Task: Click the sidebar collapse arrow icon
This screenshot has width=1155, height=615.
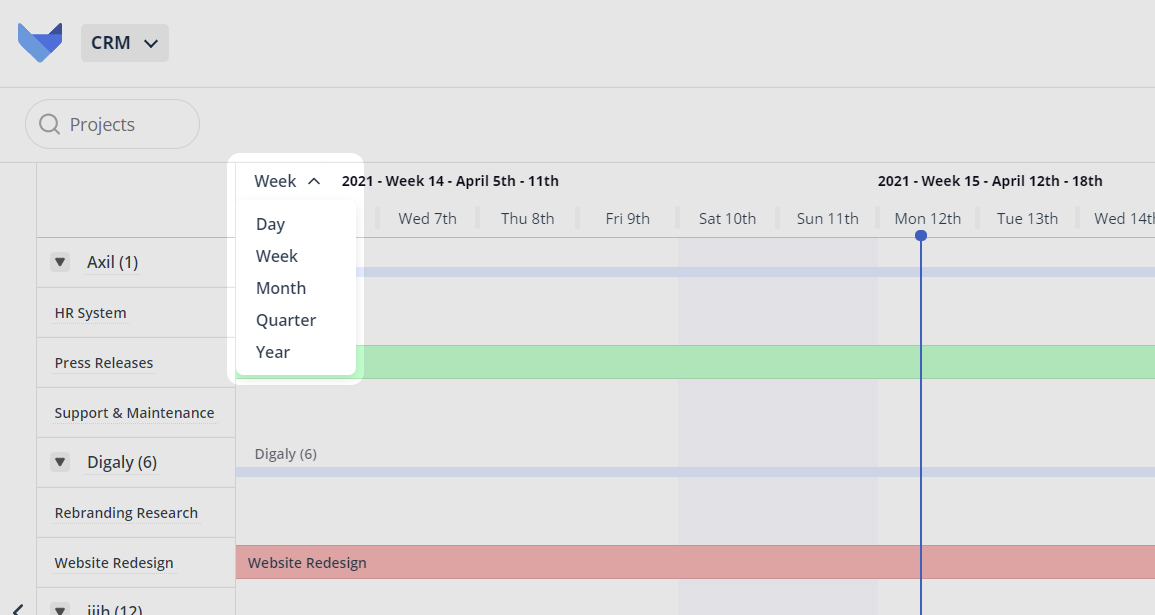Action: 18,608
